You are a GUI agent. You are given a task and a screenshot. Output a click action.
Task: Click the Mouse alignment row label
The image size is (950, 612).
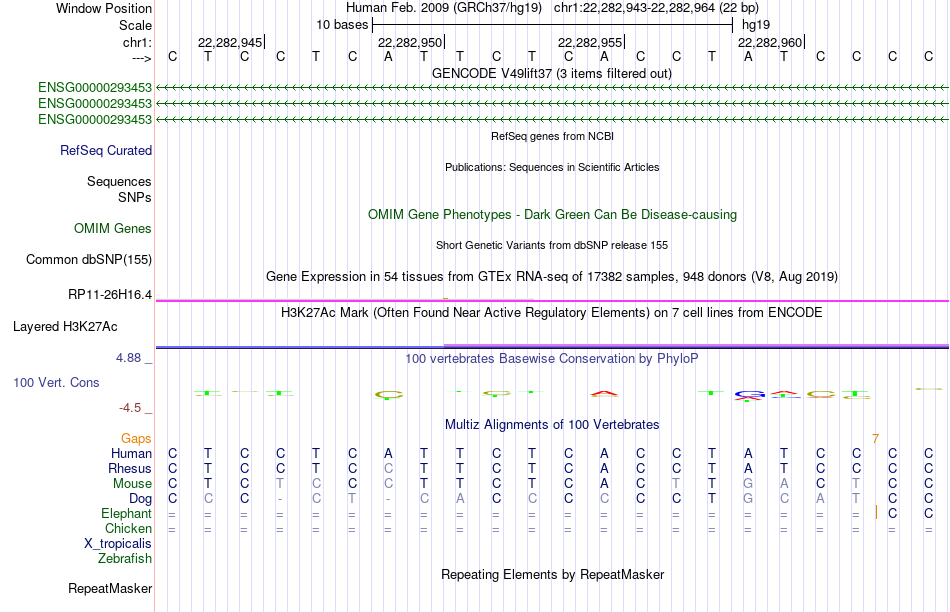[x=132, y=484]
